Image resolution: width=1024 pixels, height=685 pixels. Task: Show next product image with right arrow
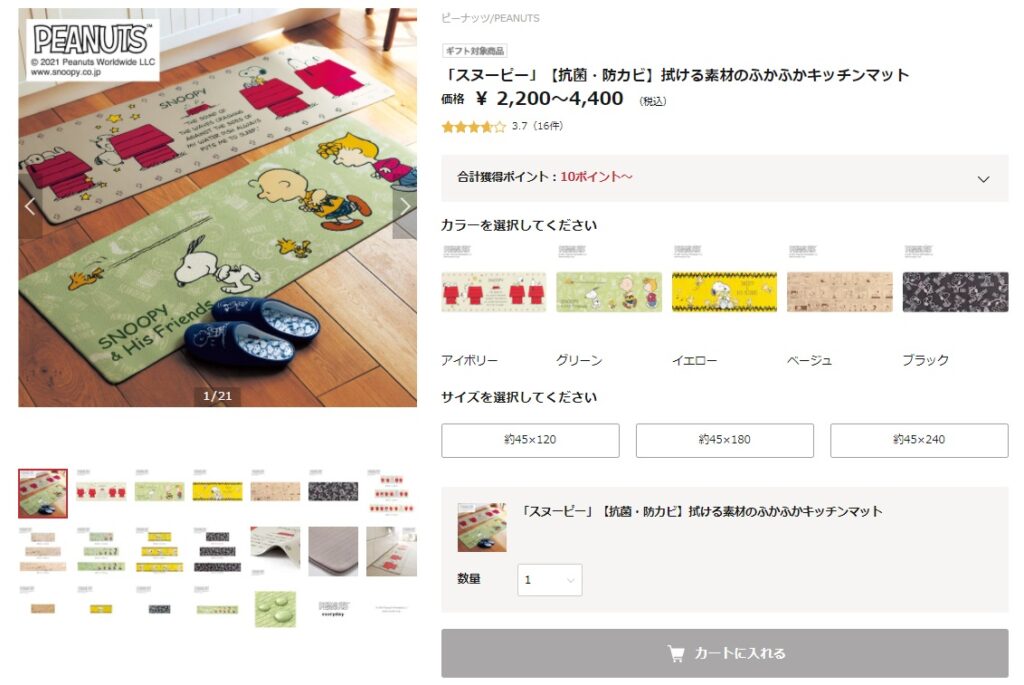(x=405, y=207)
